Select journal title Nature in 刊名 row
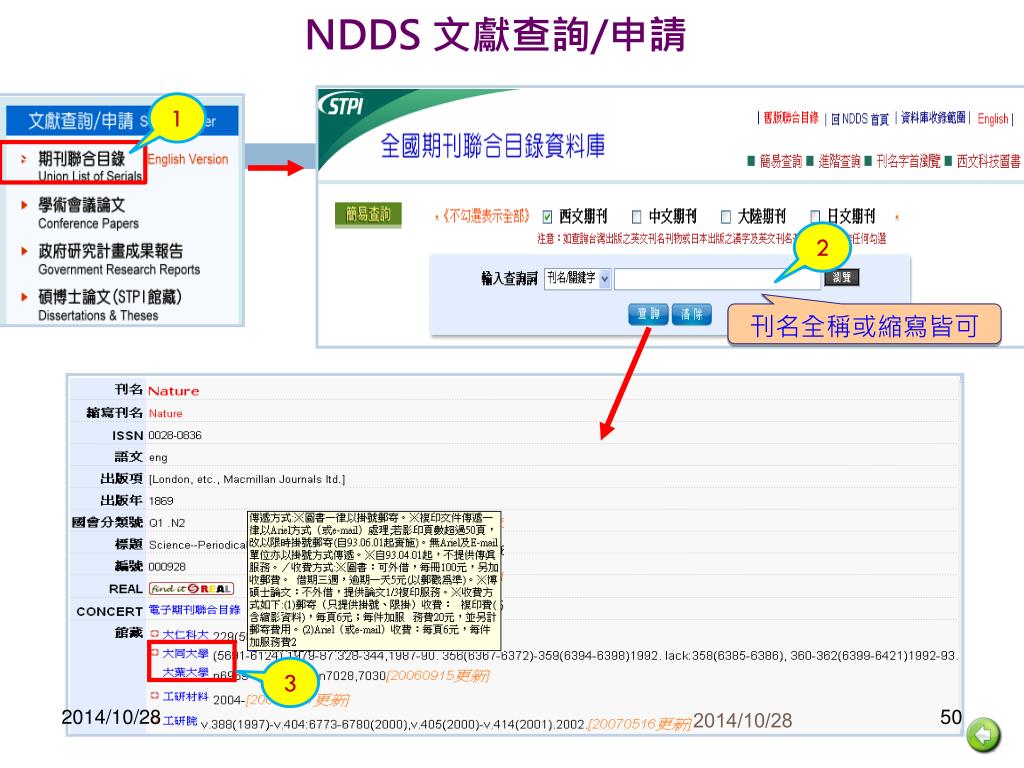 click(174, 391)
